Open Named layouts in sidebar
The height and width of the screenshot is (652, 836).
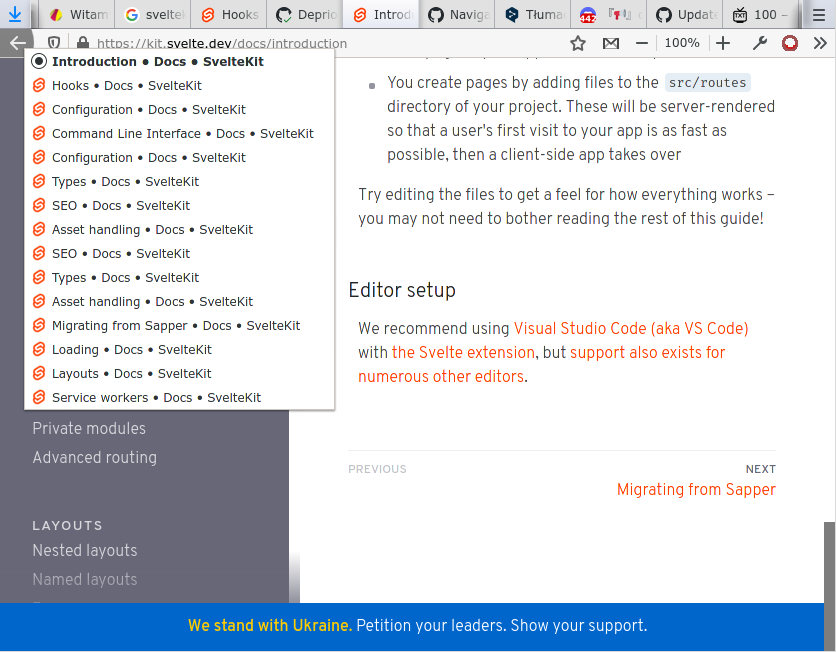(x=85, y=579)
